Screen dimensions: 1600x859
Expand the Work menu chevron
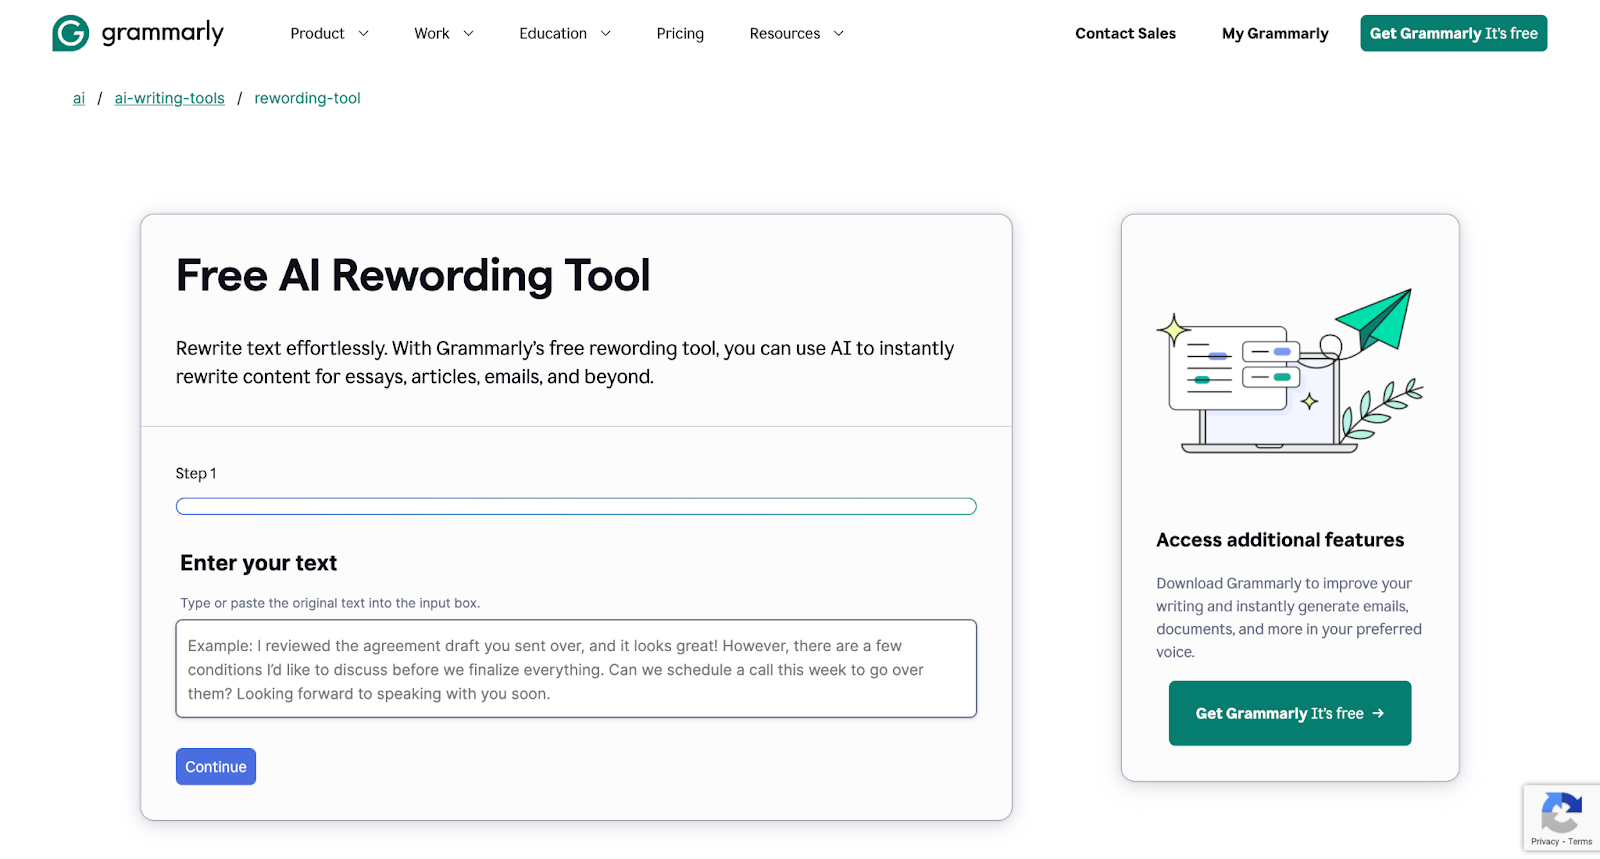point(468,34)
